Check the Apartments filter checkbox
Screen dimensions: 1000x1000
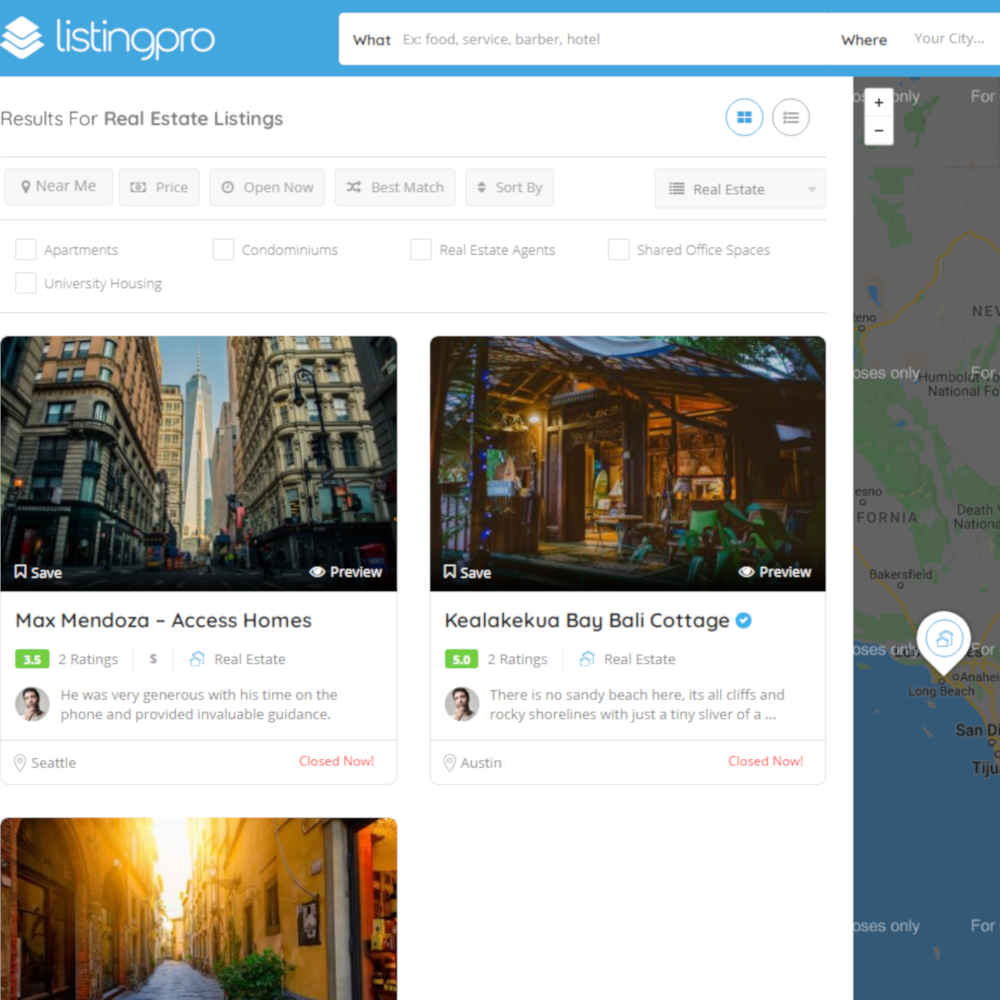(26, 250)
